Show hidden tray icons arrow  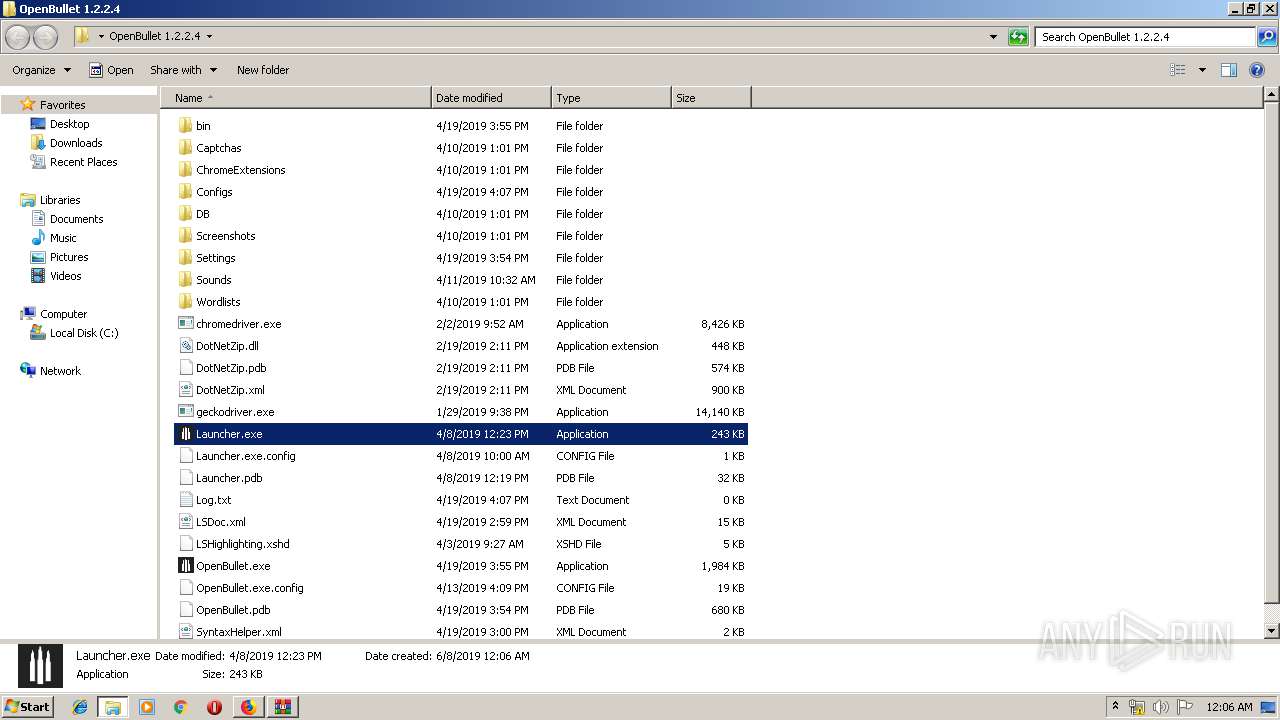click(1115, 706)
